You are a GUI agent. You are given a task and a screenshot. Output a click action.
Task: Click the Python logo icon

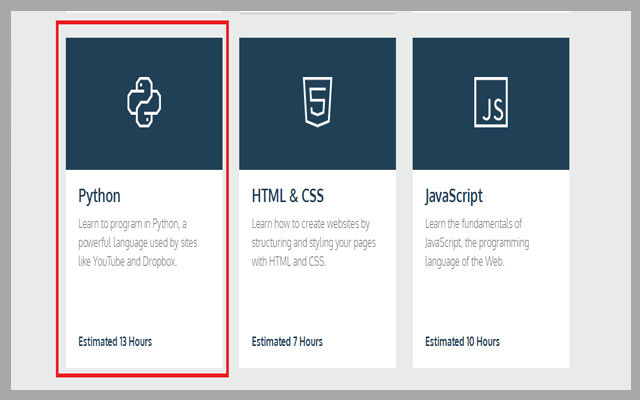(144, 102)
